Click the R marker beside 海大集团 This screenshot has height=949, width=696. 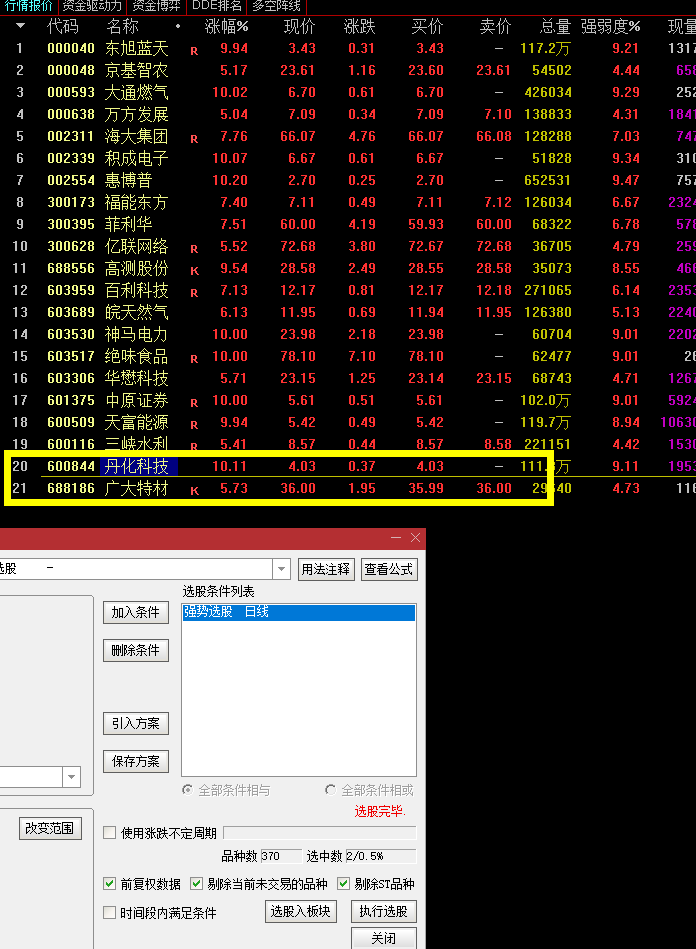194,139
